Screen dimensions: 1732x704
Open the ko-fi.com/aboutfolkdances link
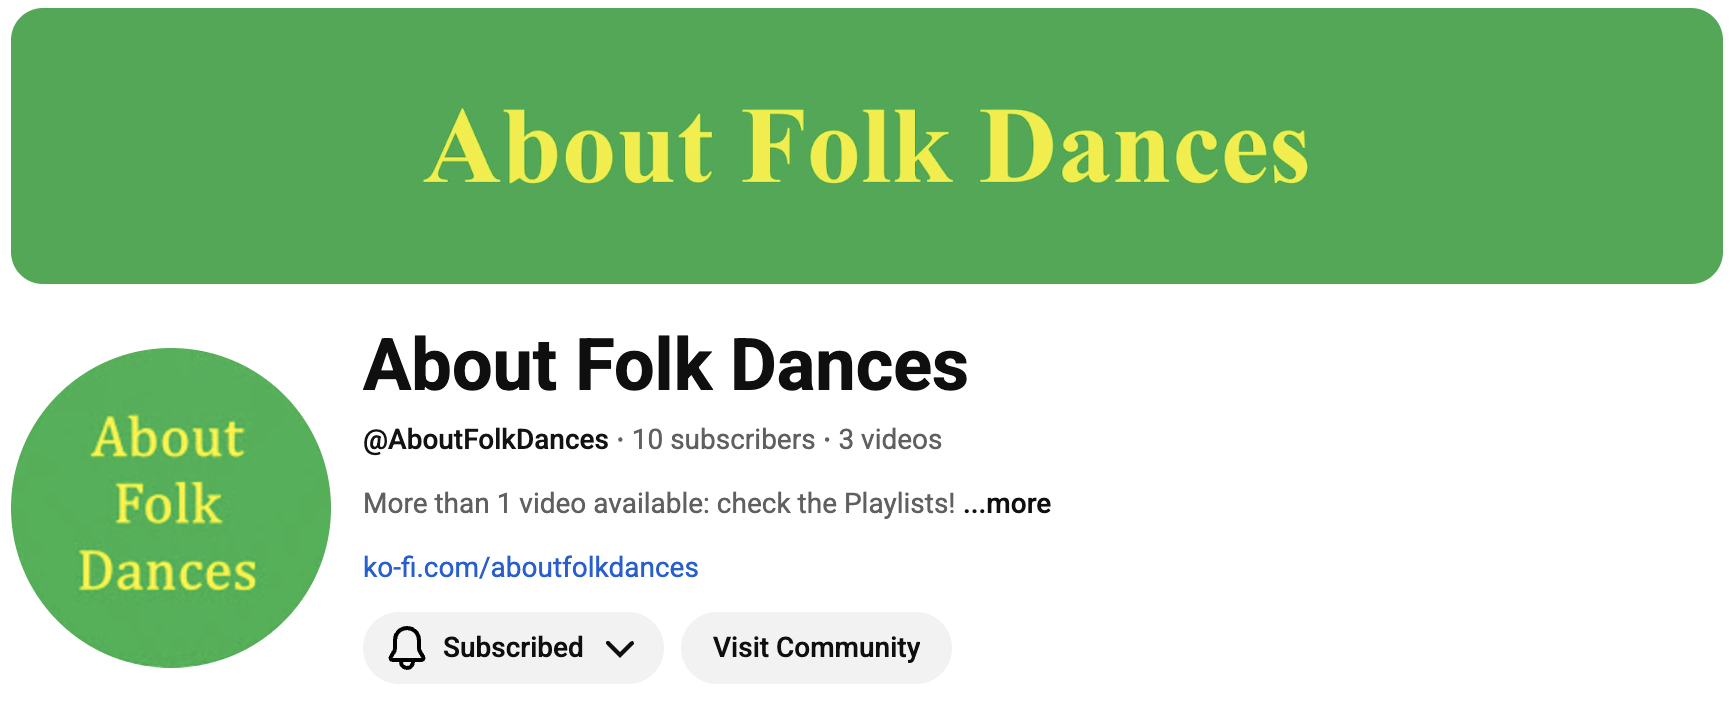point(530,568)
